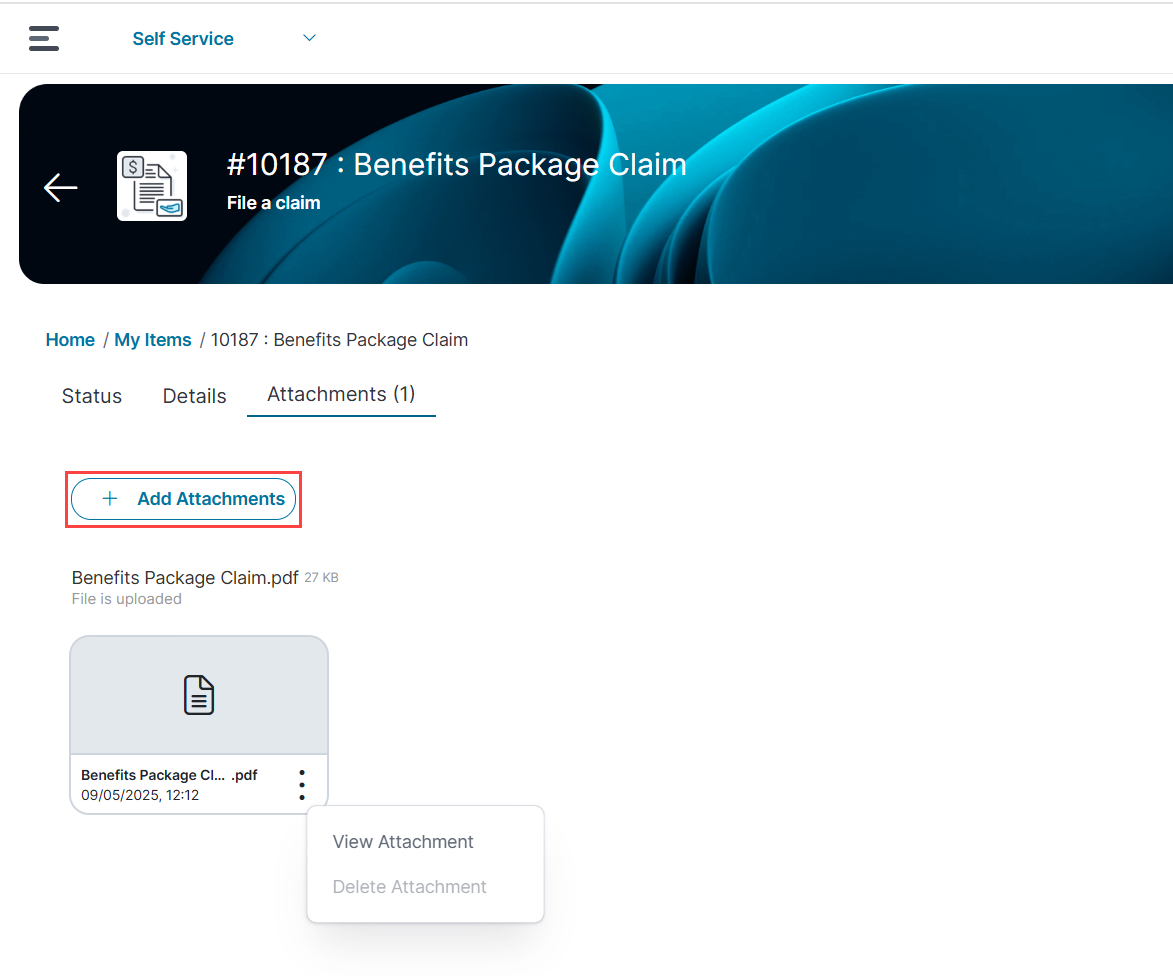
Task: Open the Details tab
Action: 195,396
